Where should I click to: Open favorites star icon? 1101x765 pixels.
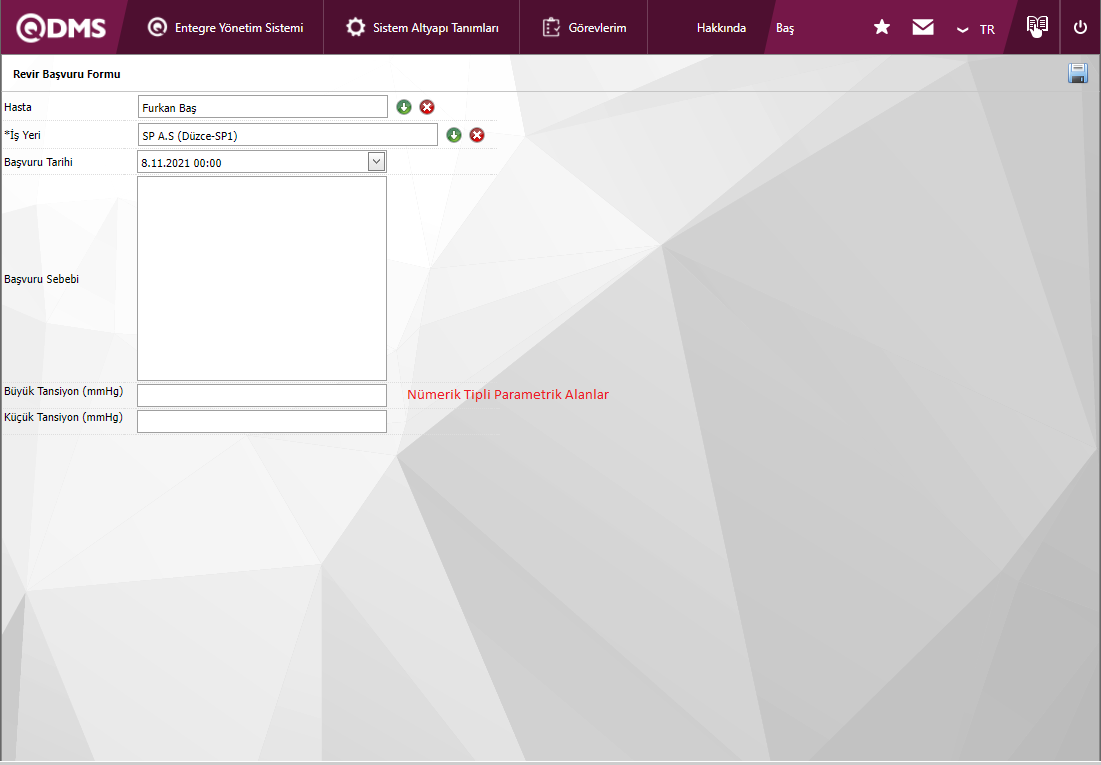point(882,27)
